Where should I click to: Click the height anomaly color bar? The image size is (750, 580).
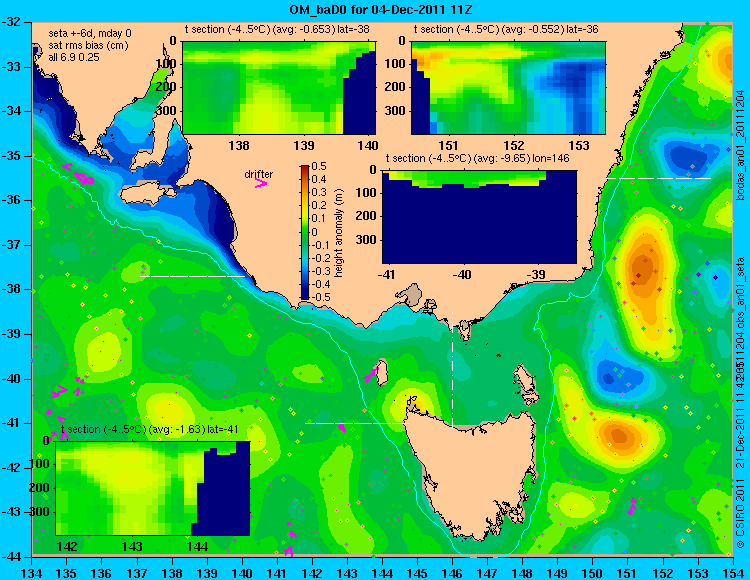pos(305,232)
